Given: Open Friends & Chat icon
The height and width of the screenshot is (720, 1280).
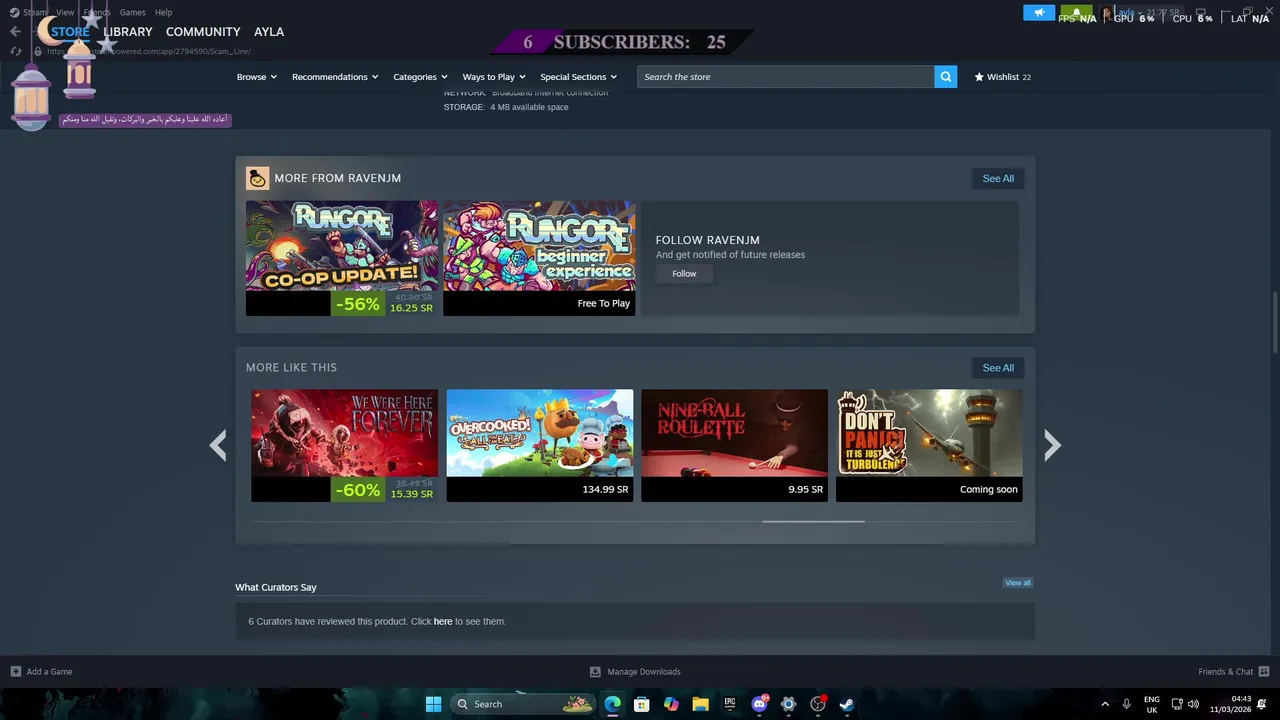Looking at the screenshot, I should click(x=1264, y=672).
